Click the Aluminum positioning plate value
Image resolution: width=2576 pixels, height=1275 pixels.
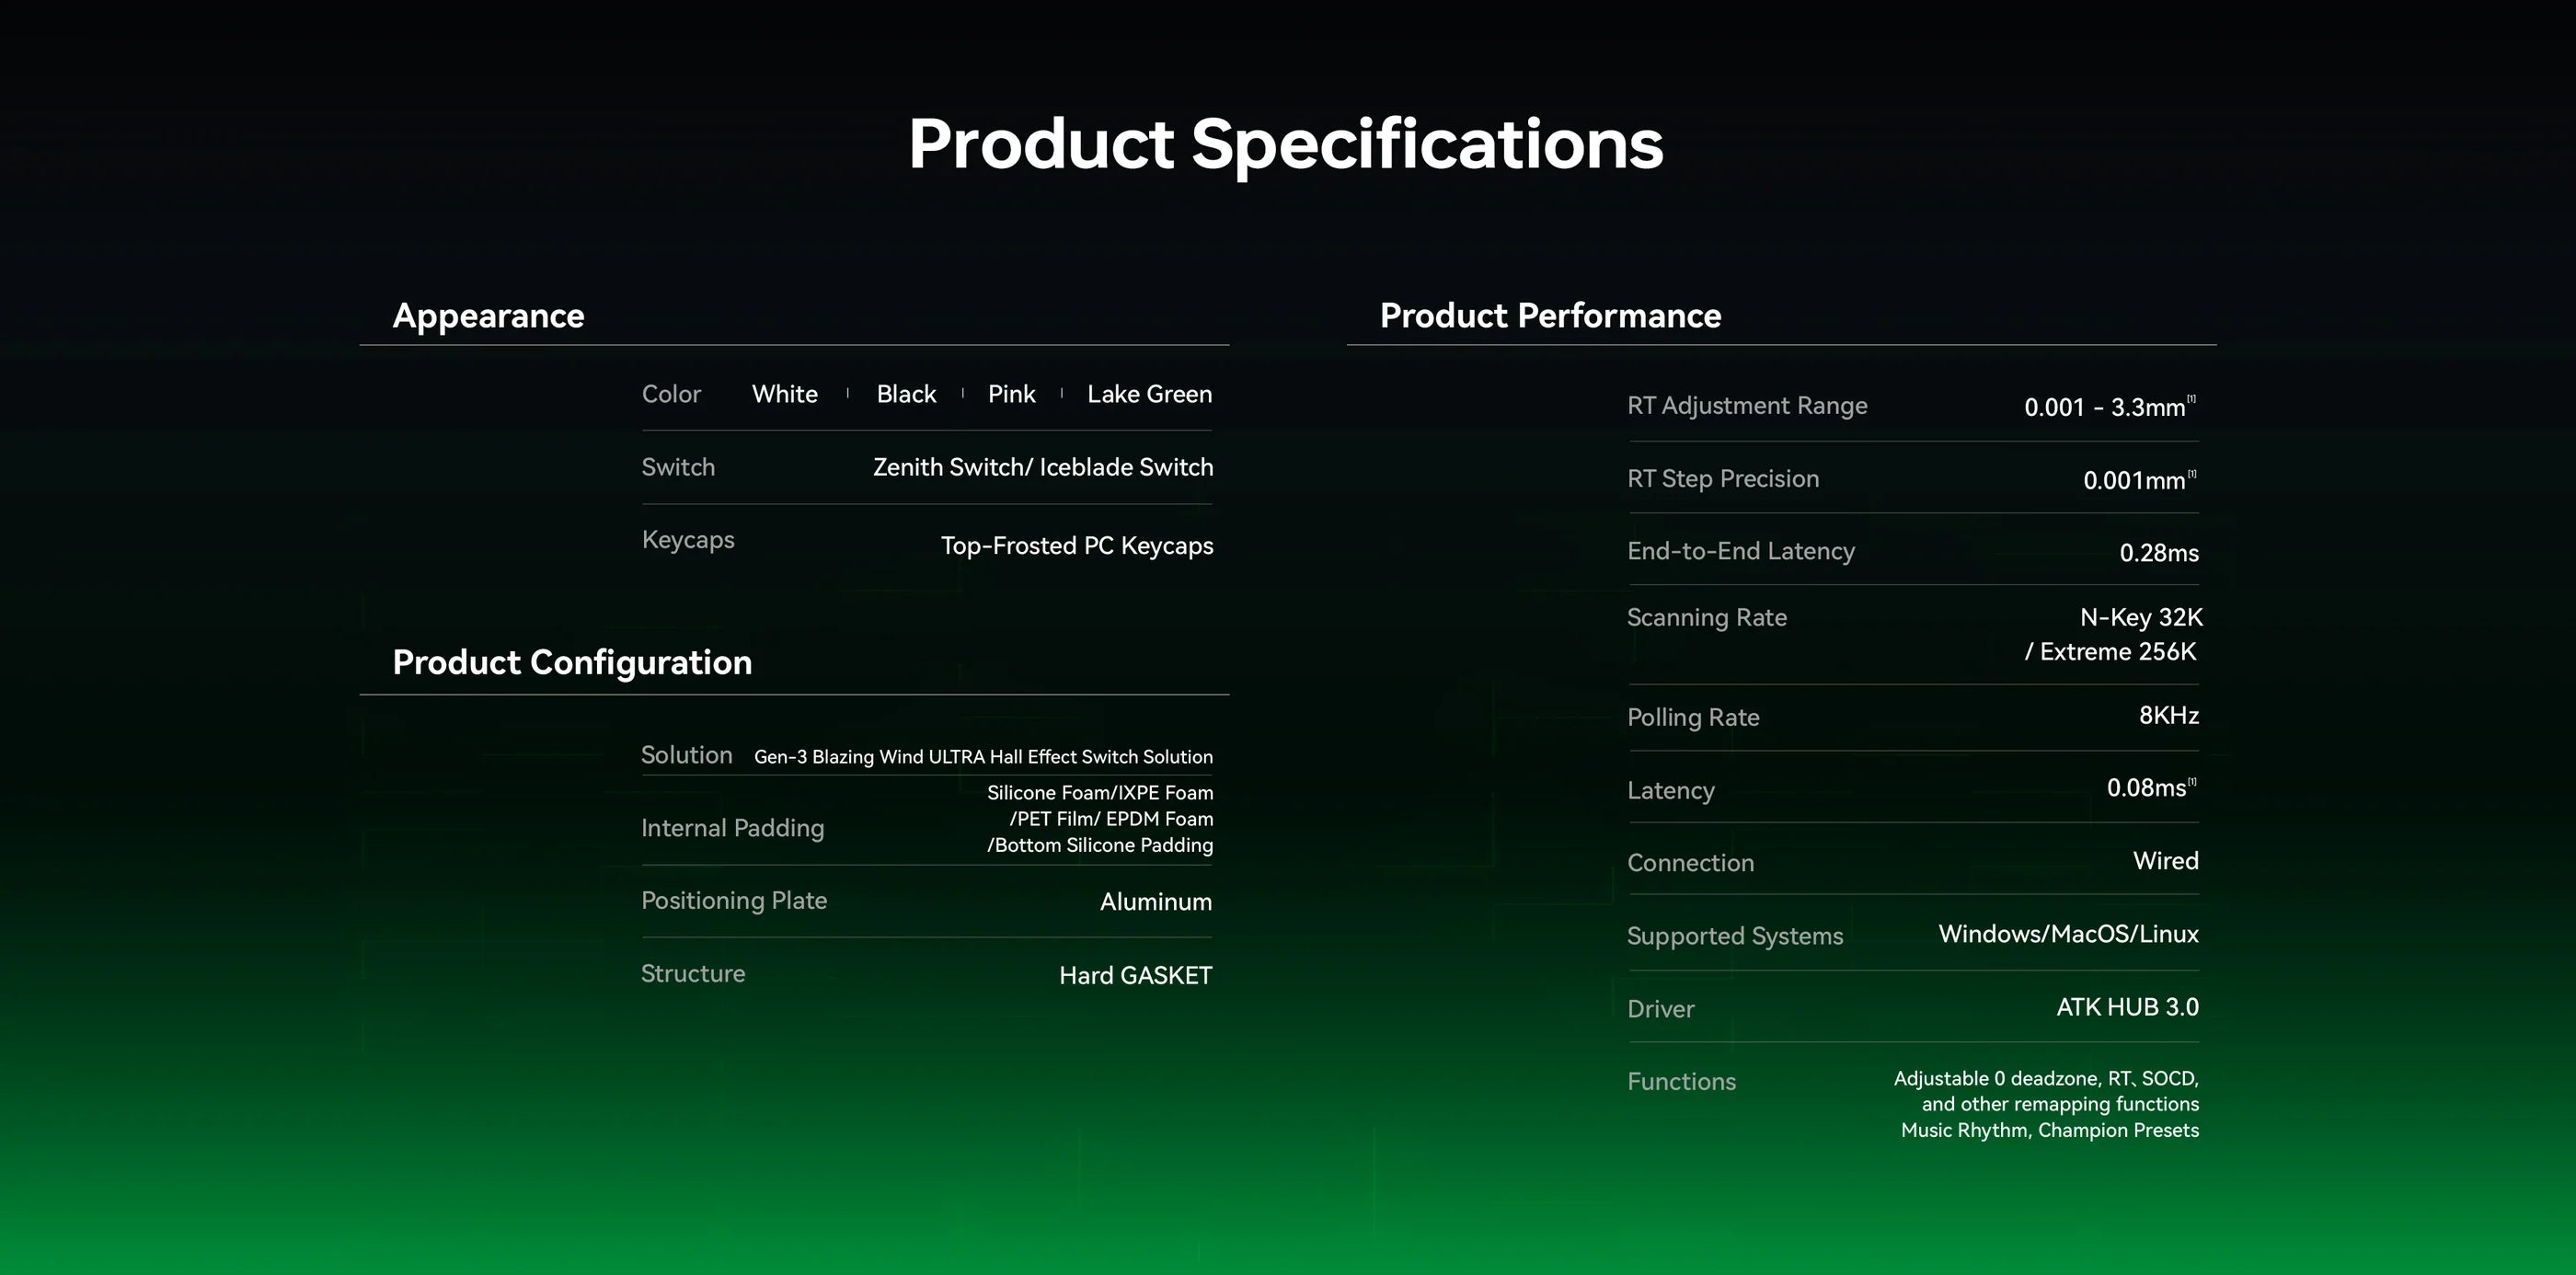pyautogui.click(x=1155, y=902)
